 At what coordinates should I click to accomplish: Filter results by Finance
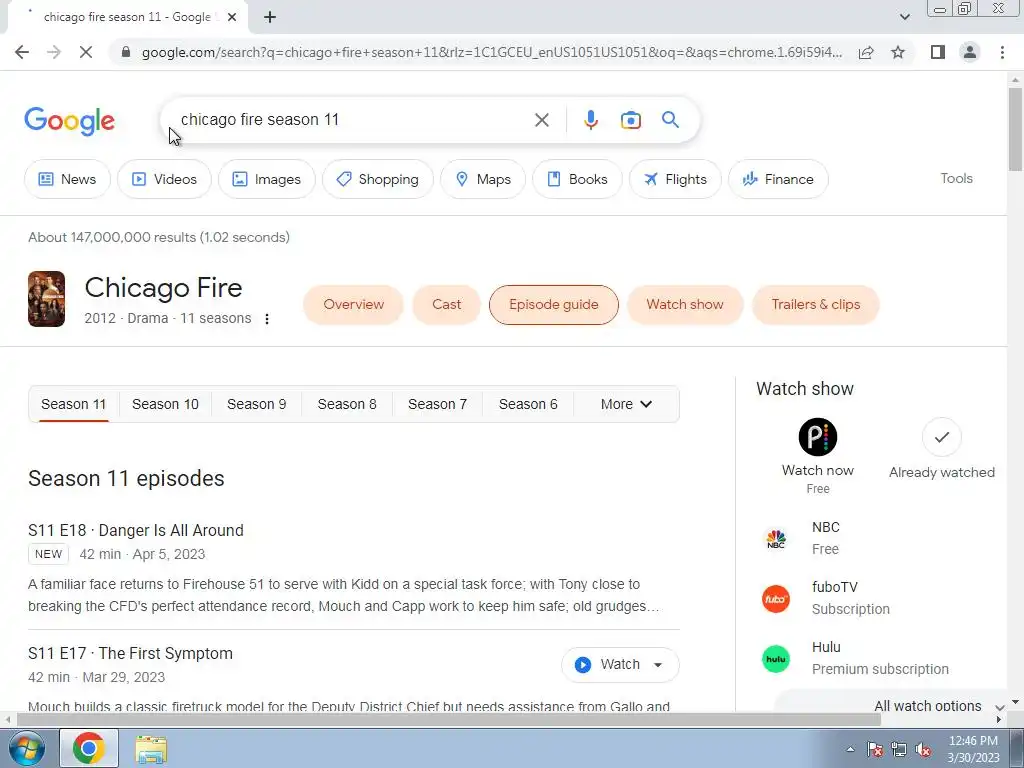click(778, 179)
